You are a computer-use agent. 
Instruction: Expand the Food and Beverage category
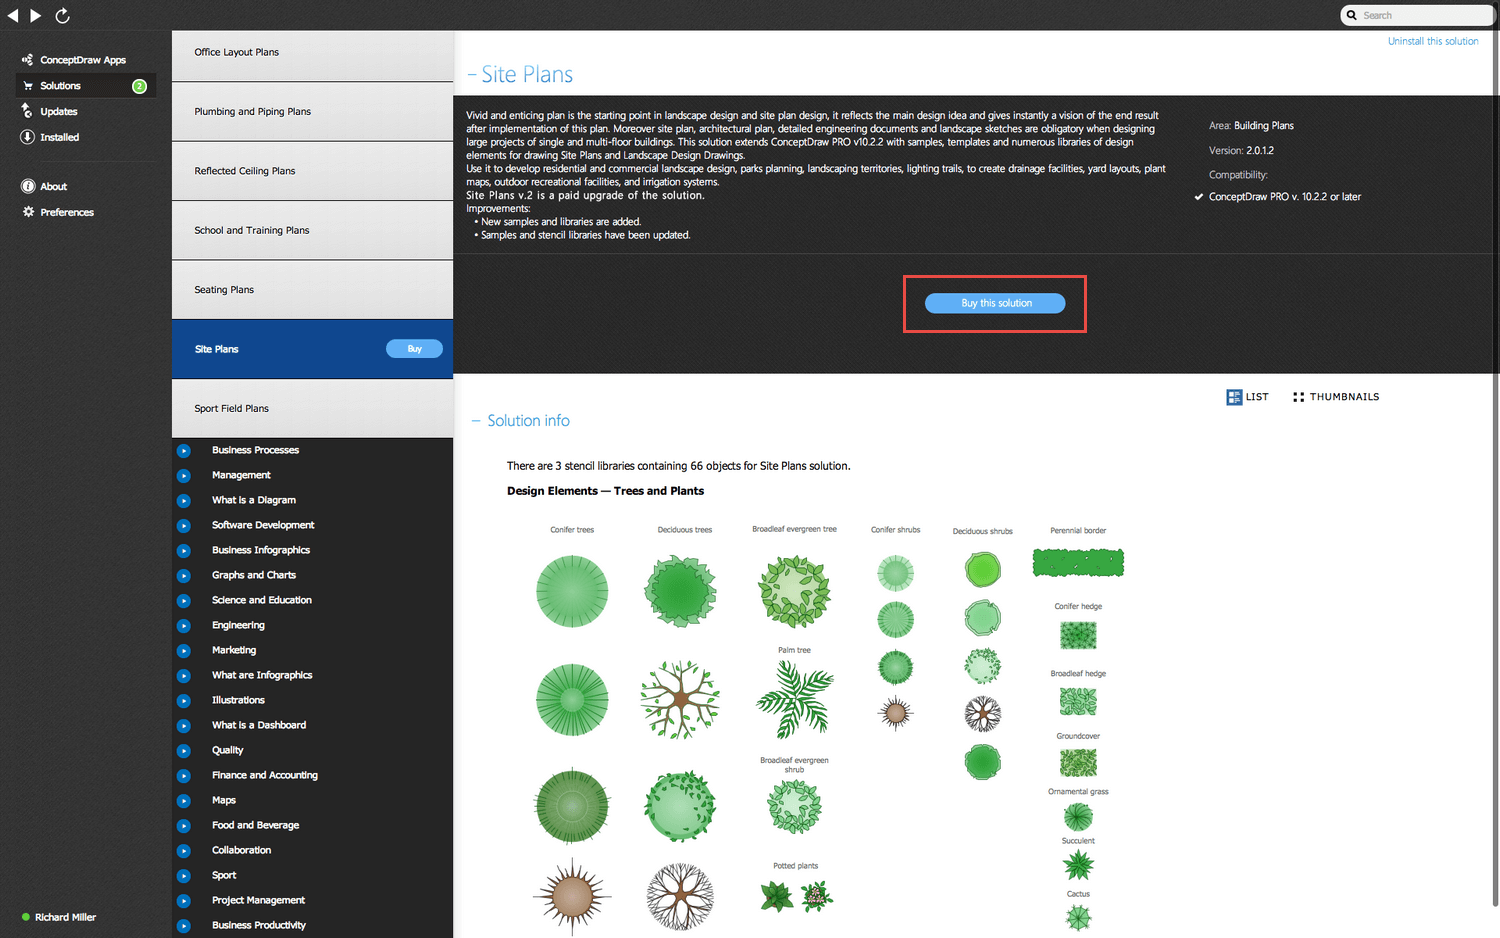[x=184, y=825]
